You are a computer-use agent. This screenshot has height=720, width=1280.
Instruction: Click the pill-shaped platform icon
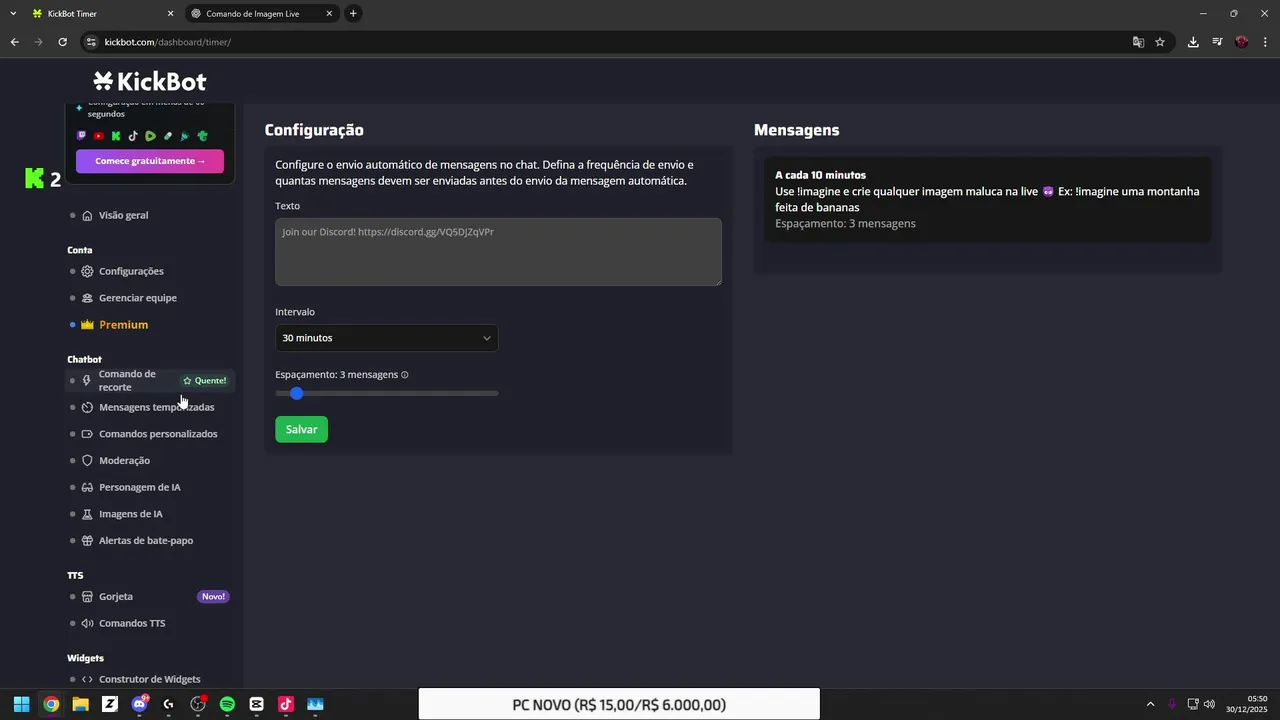(167, 136)
